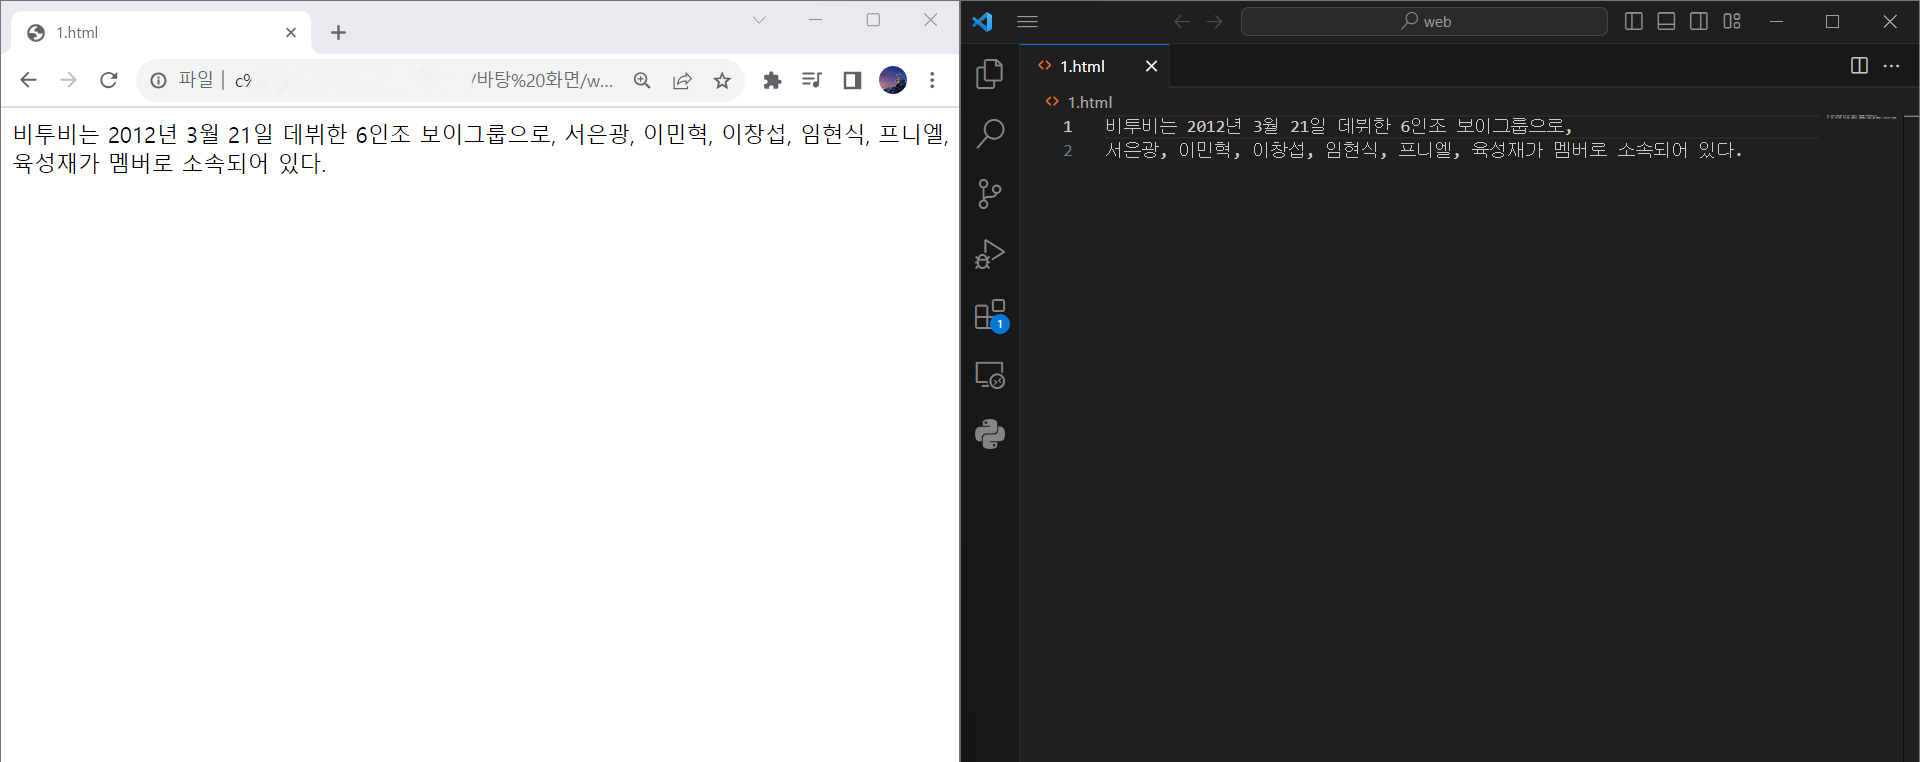1920x762 pixels.
Task: Toggle the VS Code bottom panel
Action: (1666, 21)
